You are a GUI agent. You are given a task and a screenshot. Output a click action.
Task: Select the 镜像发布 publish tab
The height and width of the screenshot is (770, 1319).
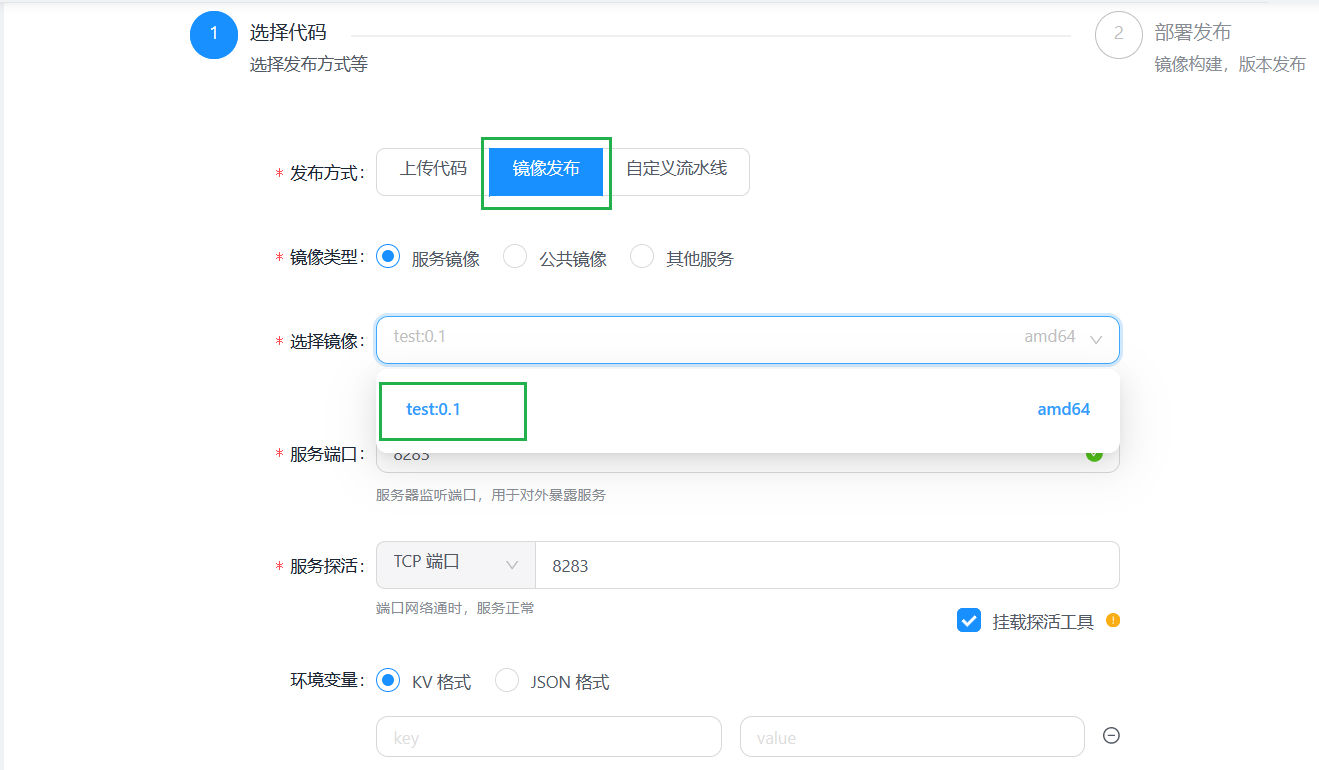tap(546, 170)
